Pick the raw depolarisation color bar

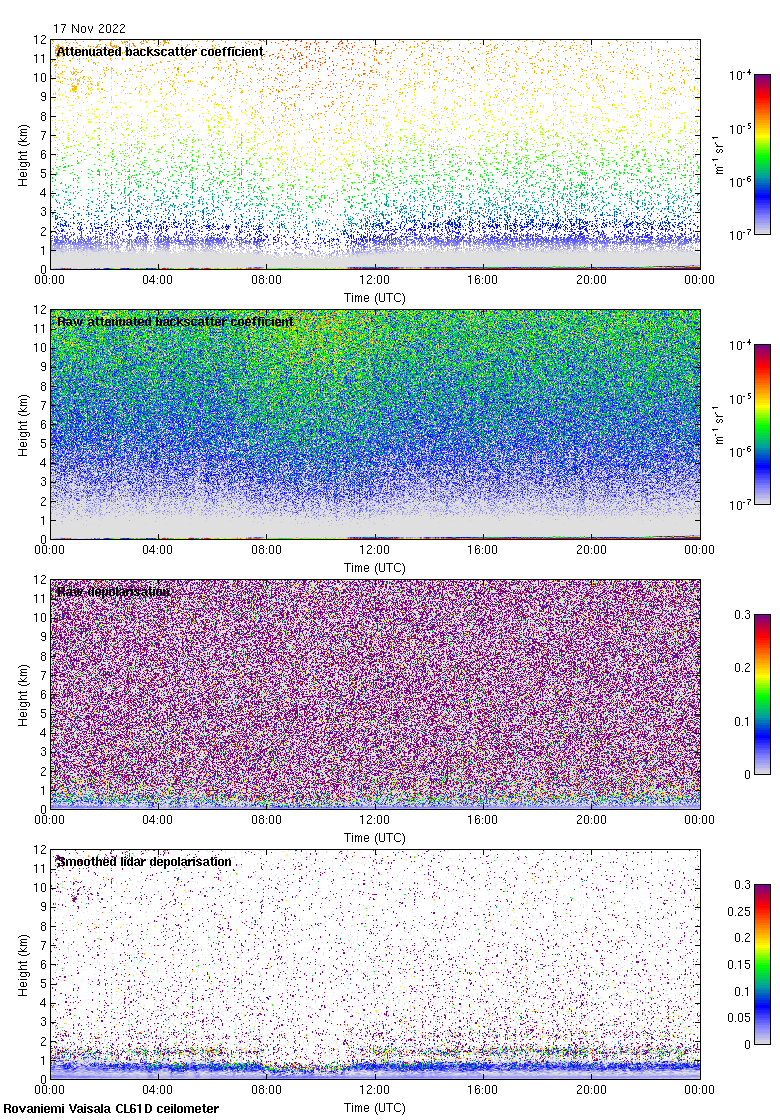[762, 694]
